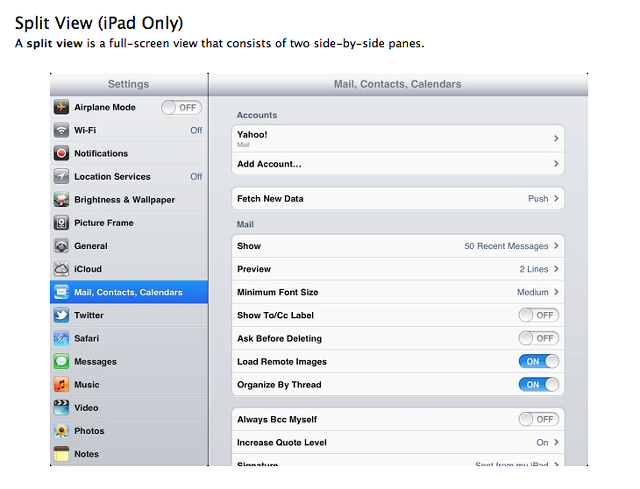The image size is (640, 489).
Task: Open Photos settings label
Action: pyautogui.click(x=89, y=431)
